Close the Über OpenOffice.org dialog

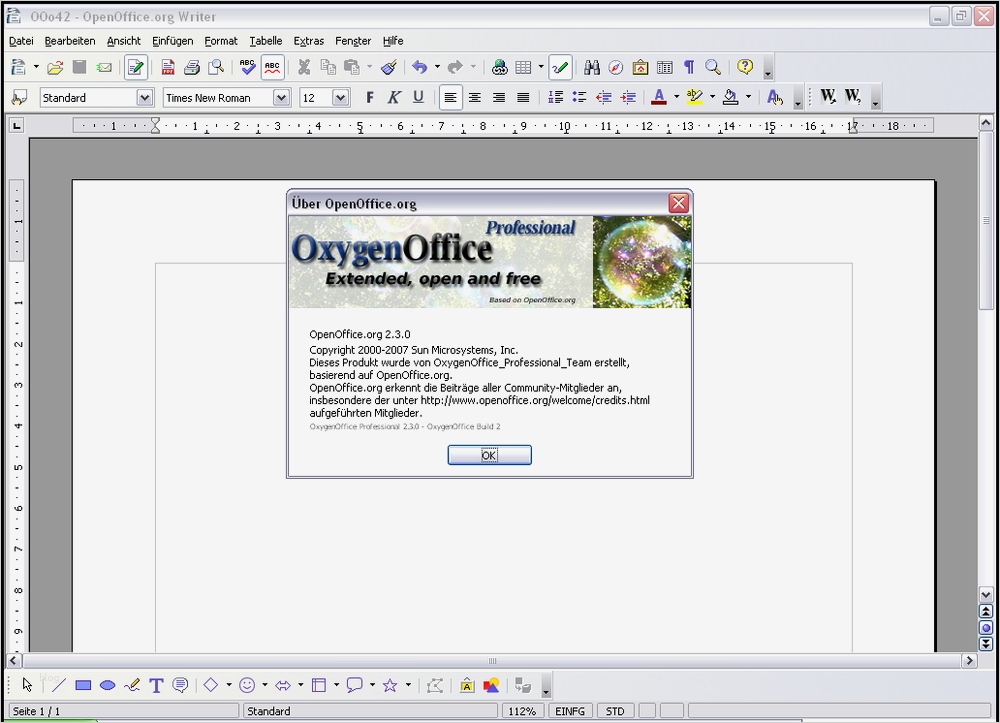tap(678, 203)
